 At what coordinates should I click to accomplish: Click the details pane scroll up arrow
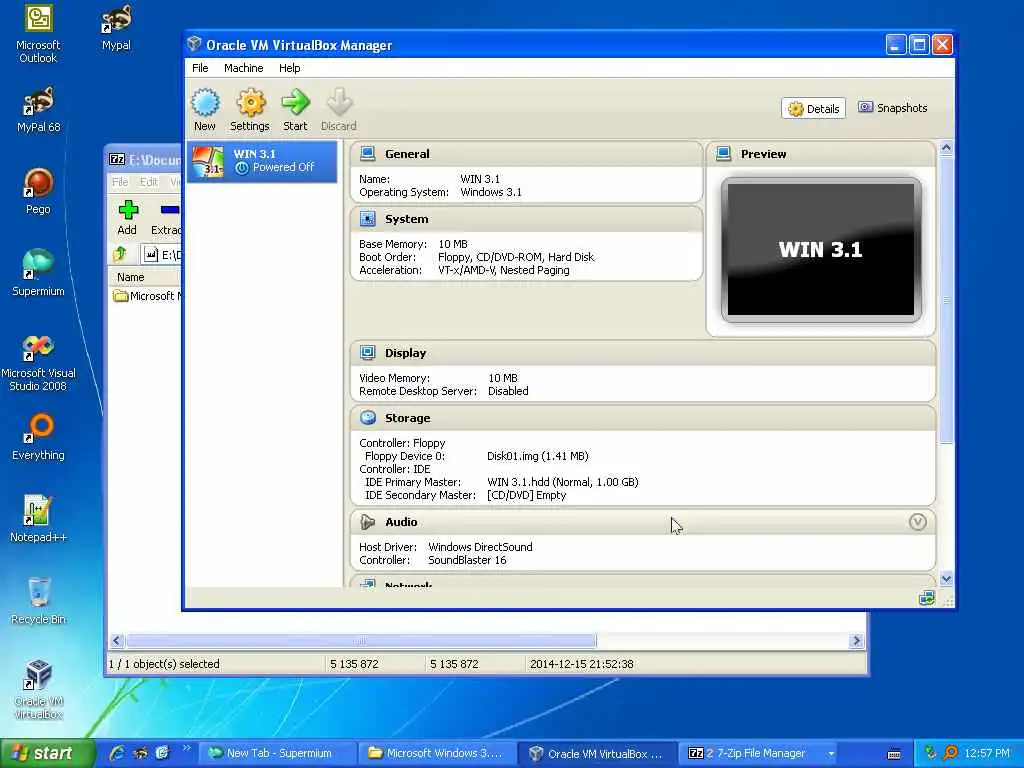(x=946, y=148)
